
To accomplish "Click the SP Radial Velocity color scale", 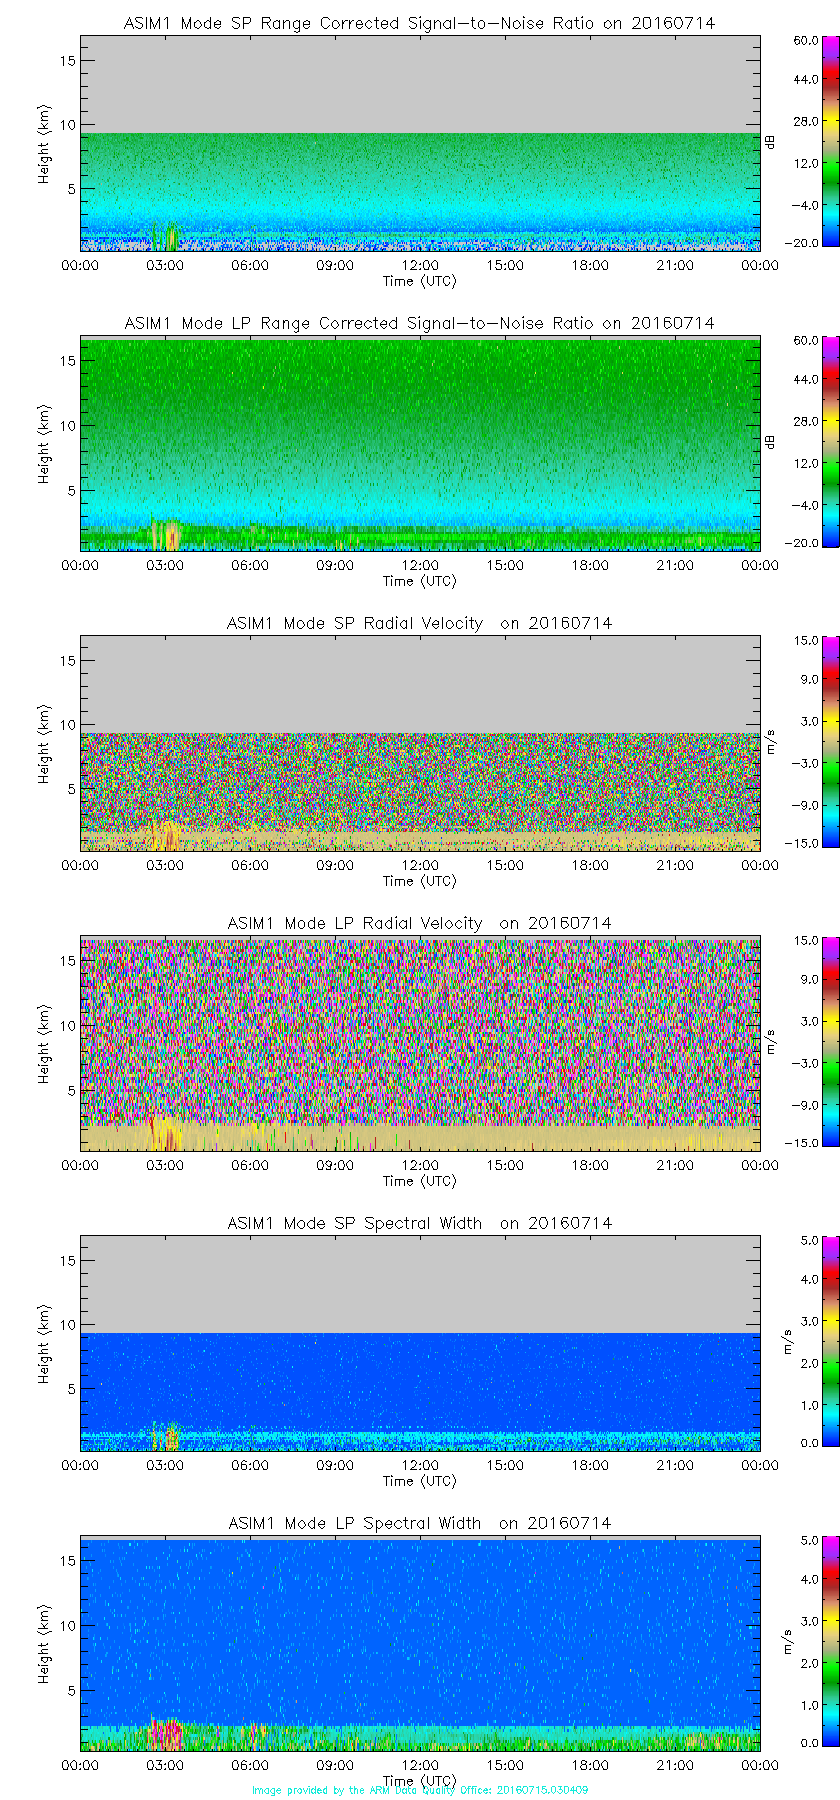I will click(x=803, y=742).
